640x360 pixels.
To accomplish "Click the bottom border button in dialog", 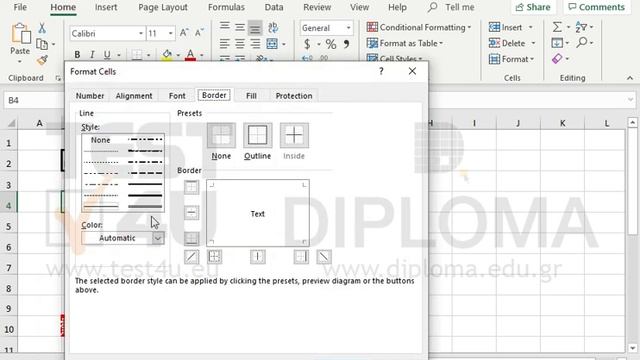I will coord(191,238).
